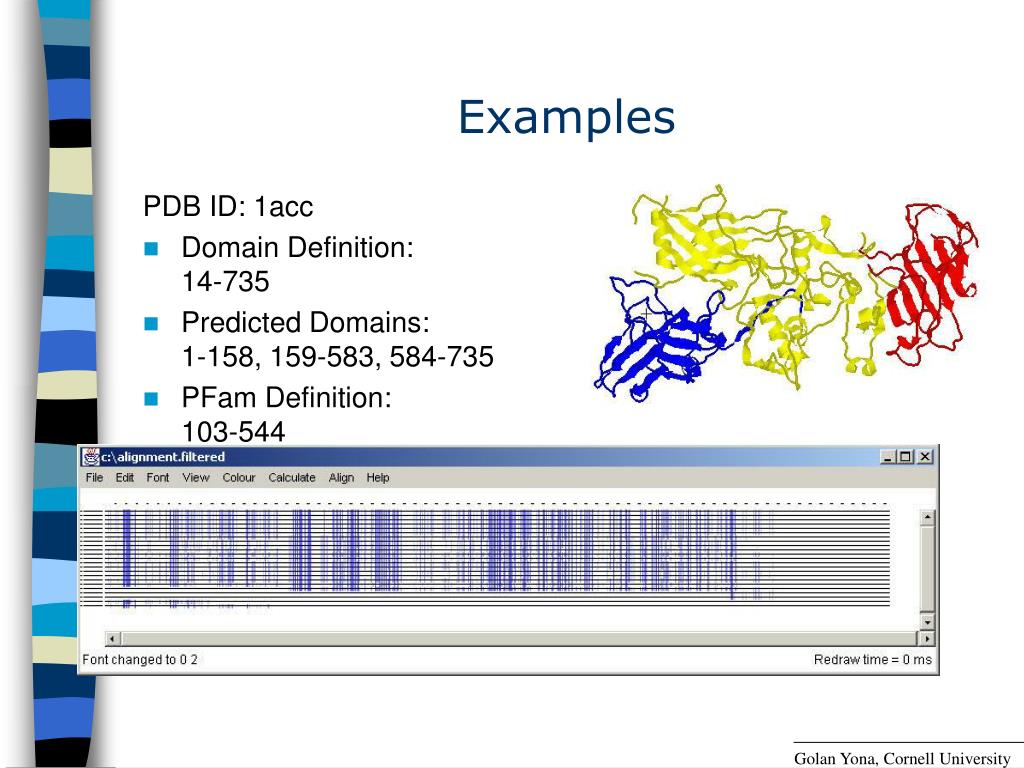This screenshot has width=1024, height=768.
Task: Click the Java icon in the alignment window title bar
Action: (x=90, y=456)
